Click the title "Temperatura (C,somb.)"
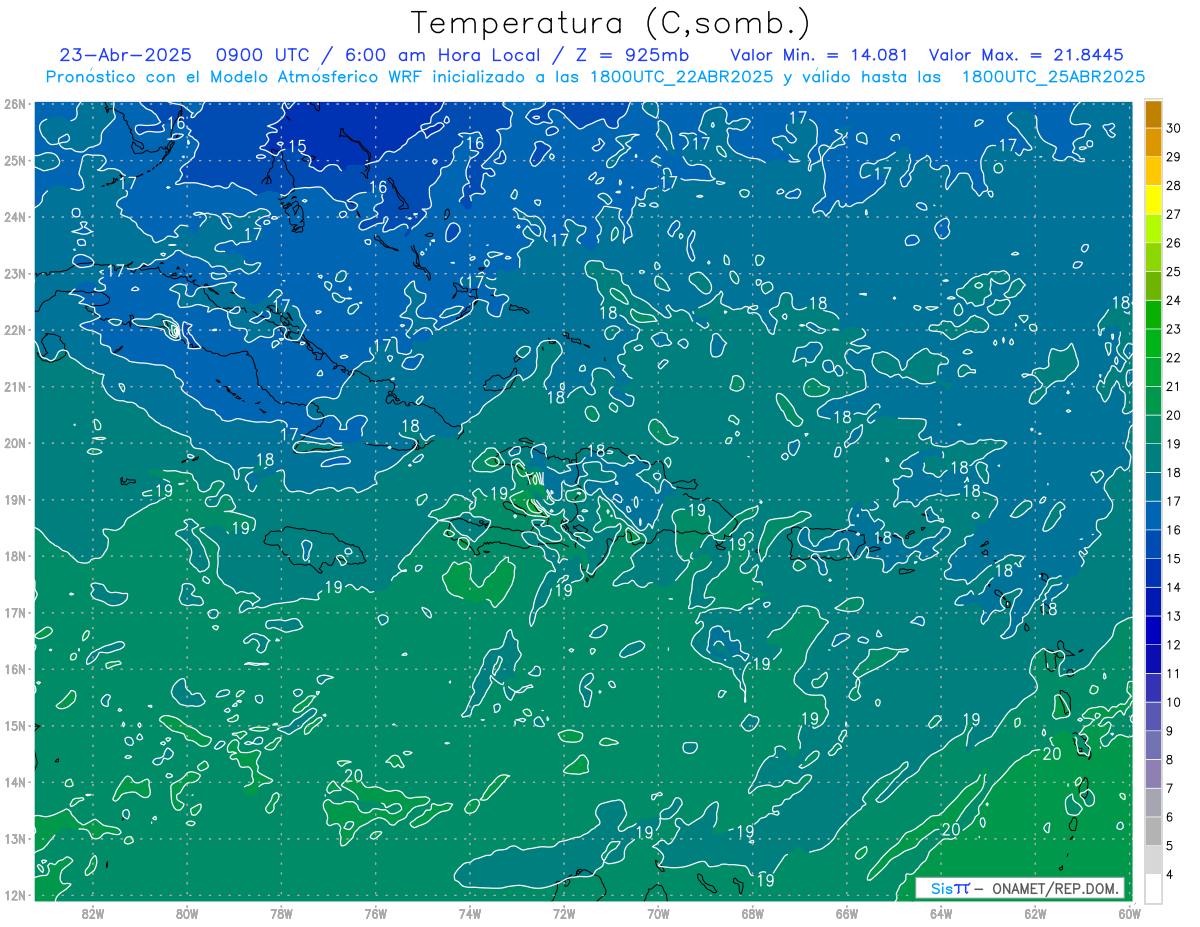The image size is (1200, 927). 611,23
